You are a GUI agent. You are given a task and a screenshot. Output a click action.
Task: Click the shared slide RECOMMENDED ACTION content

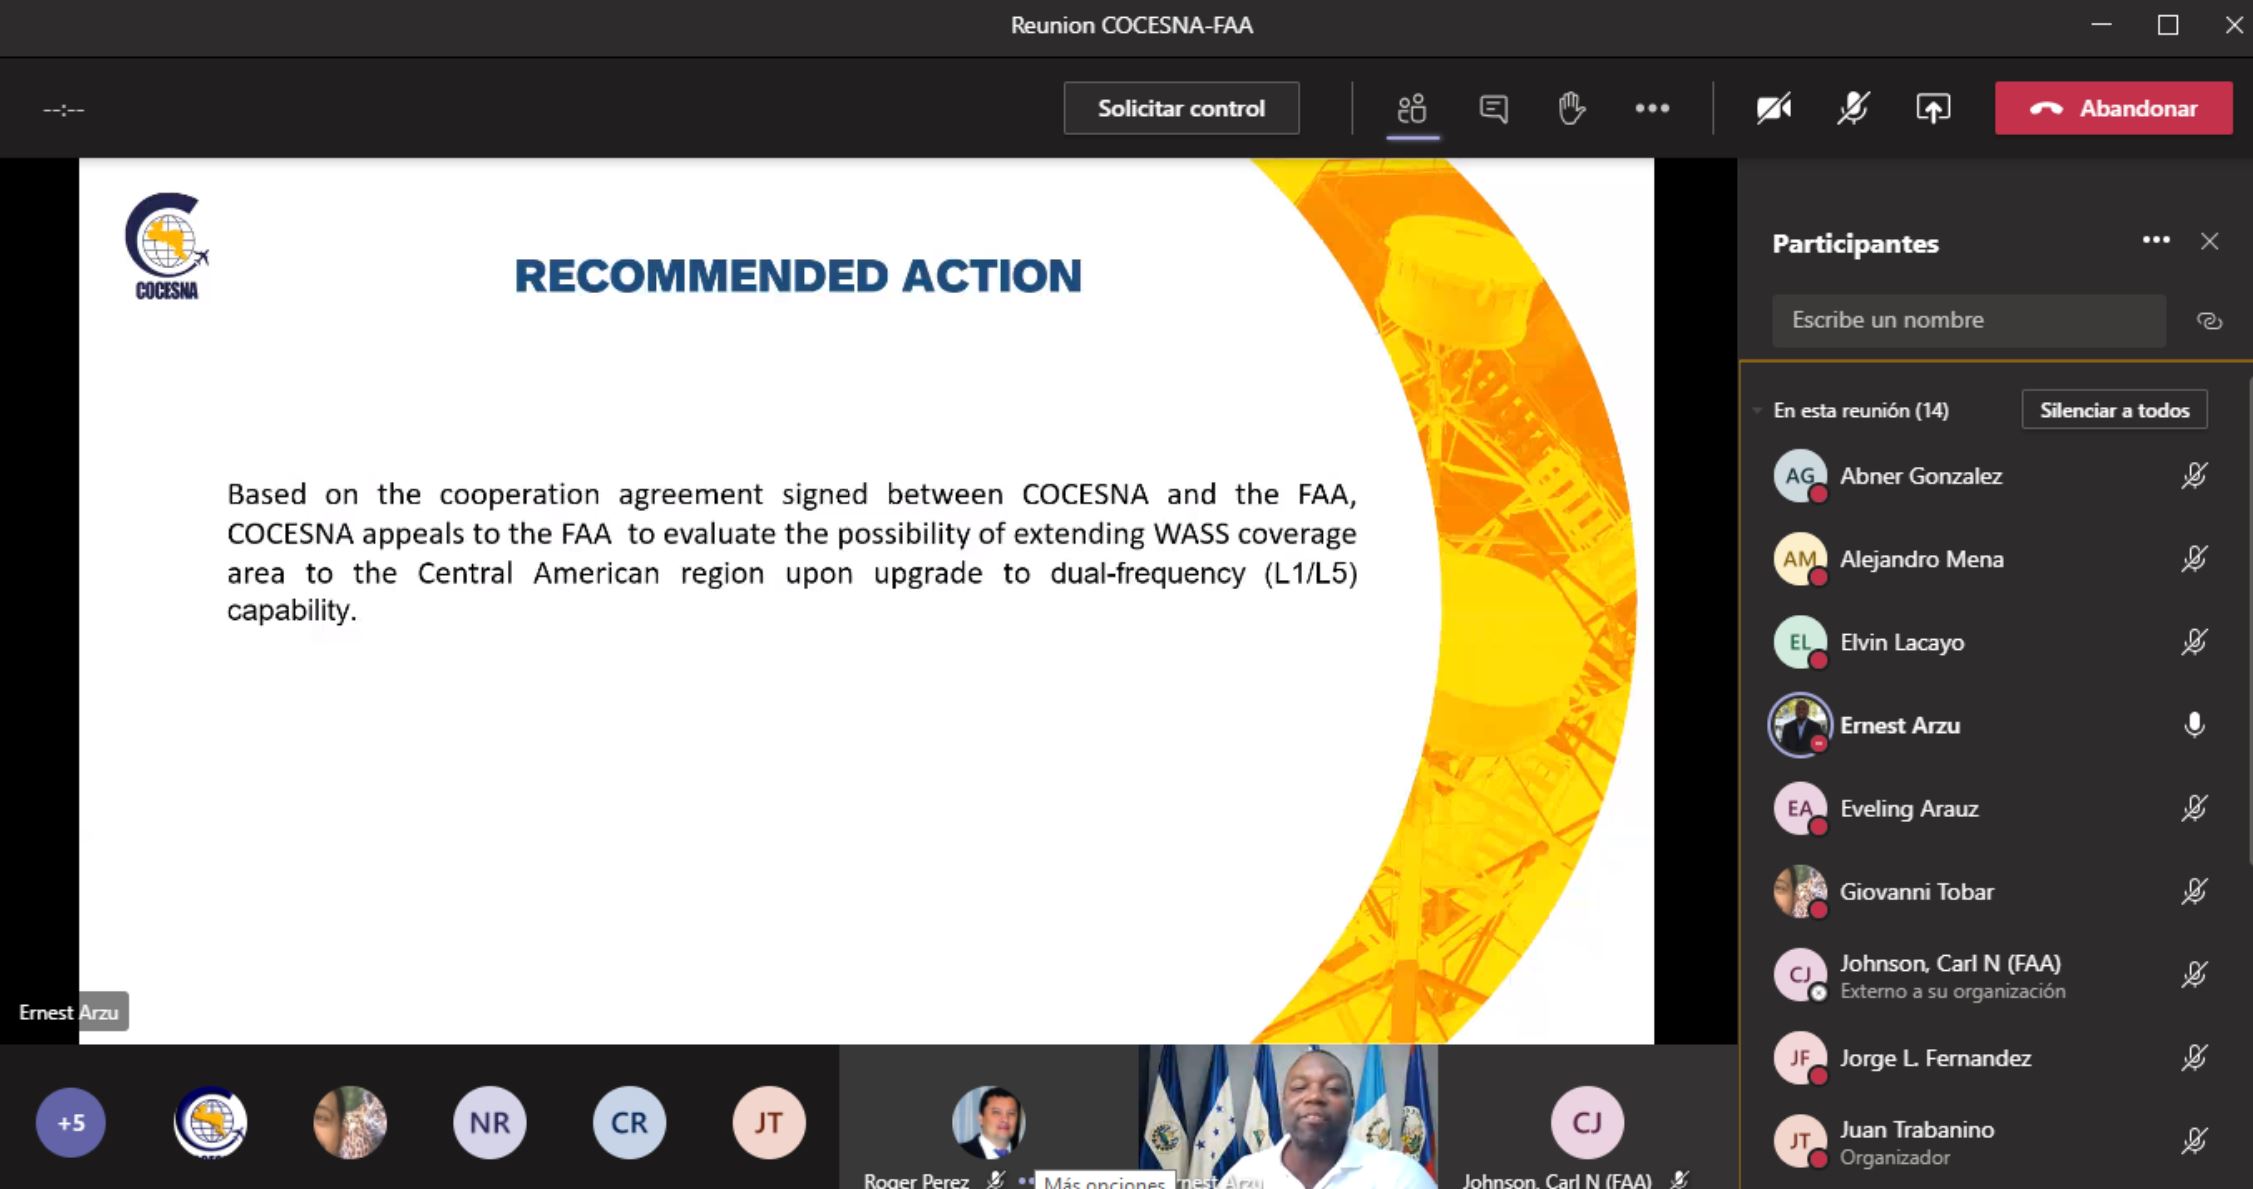pyautogui.click(x=866, y=601)
